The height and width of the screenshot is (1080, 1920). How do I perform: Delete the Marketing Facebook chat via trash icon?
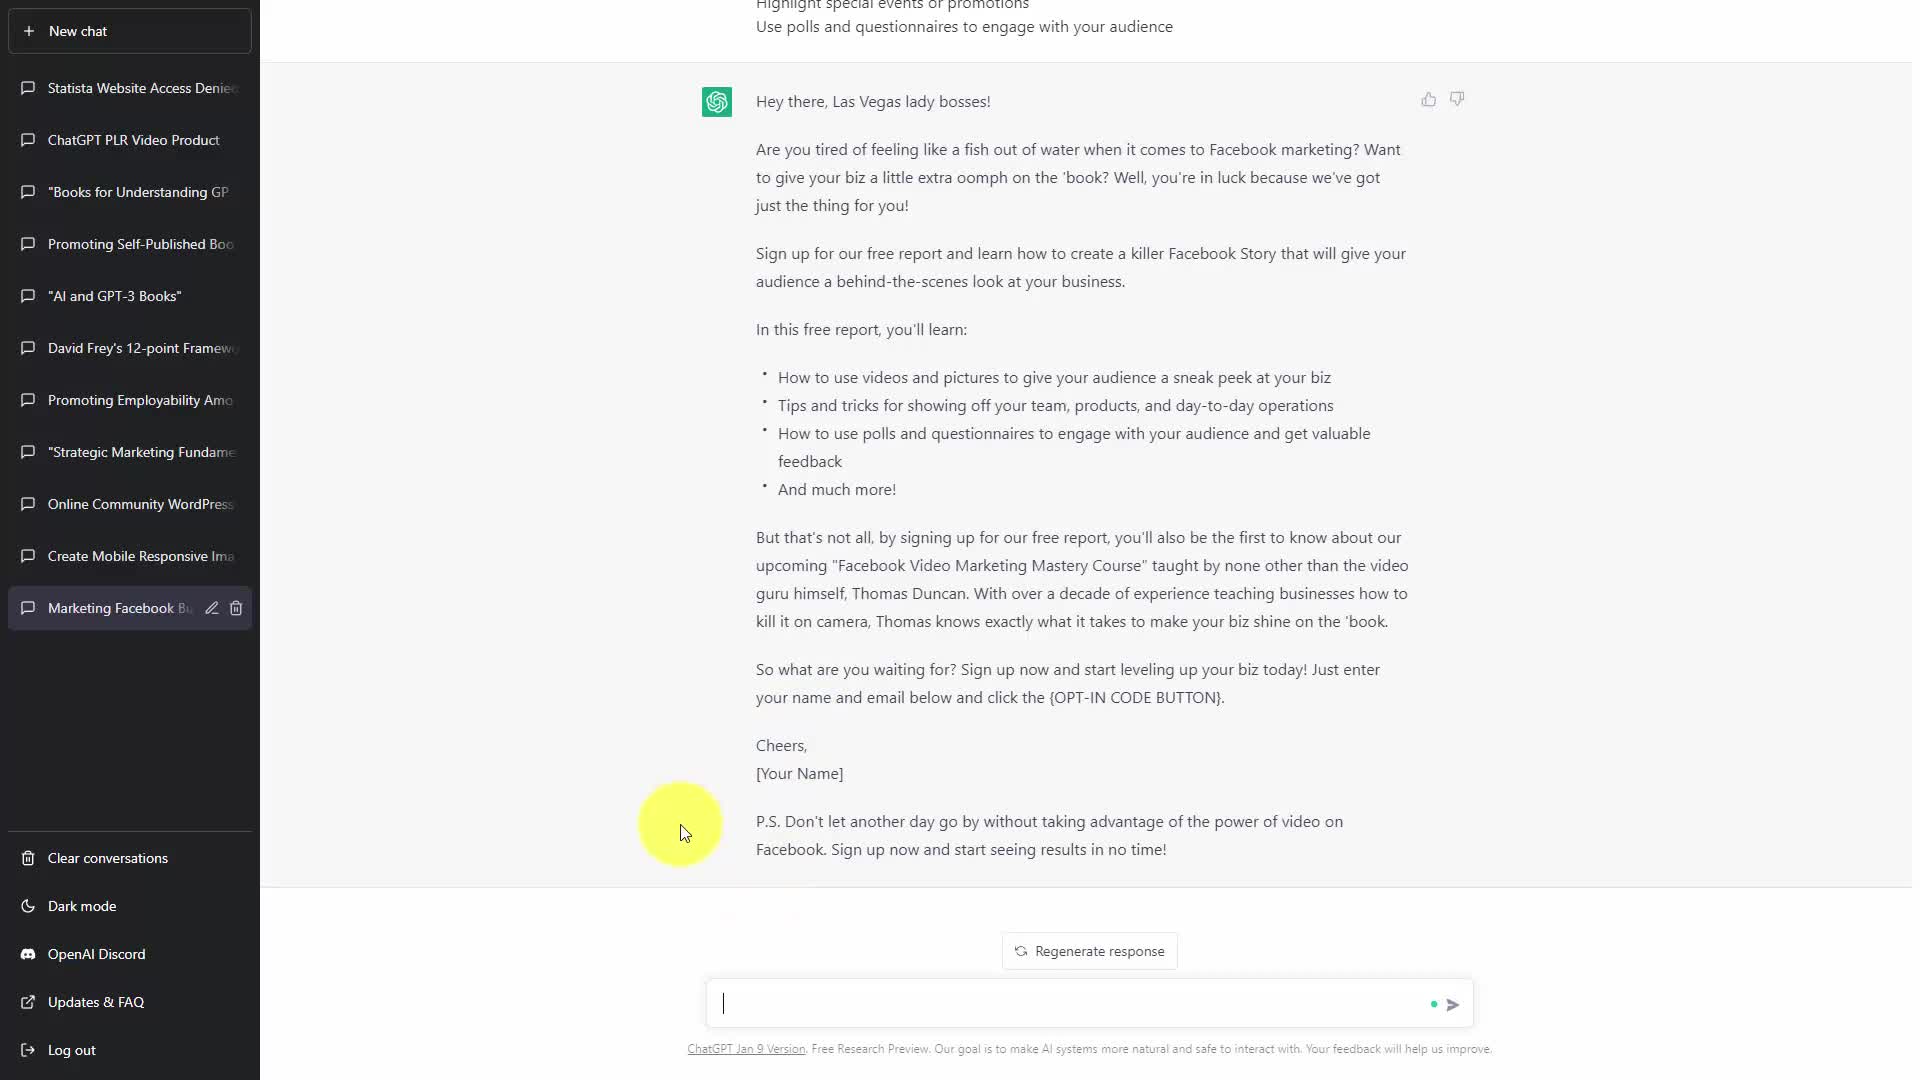[236, 608]
